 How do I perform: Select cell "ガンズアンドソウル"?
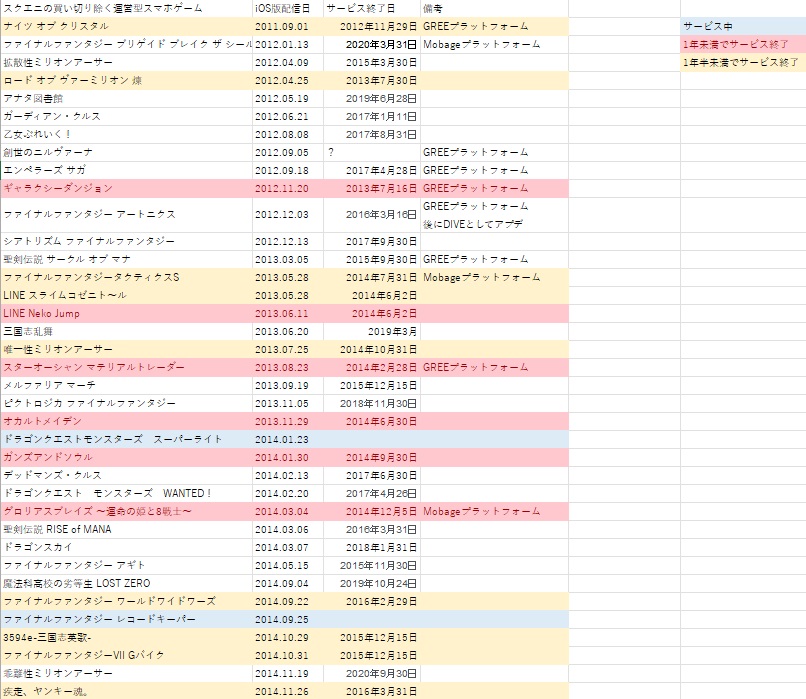(126, 457)
